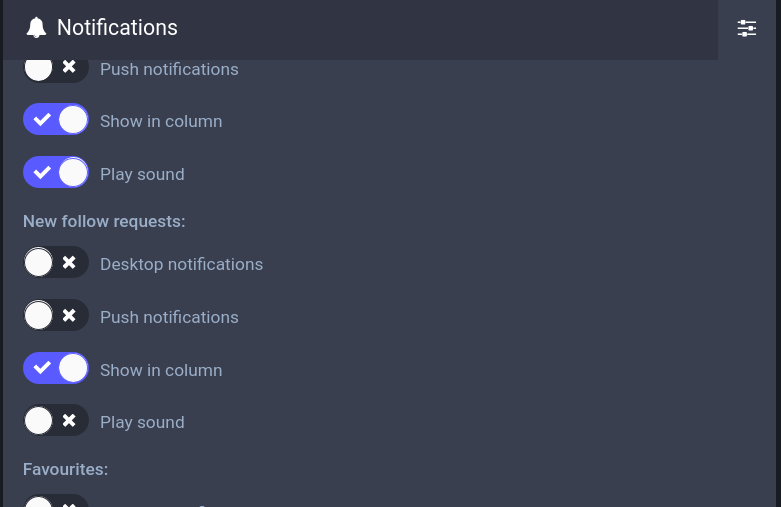Turn off Show in column for new follow requests
This screenshot has width=781, height=507.
(x=55, y=369)
